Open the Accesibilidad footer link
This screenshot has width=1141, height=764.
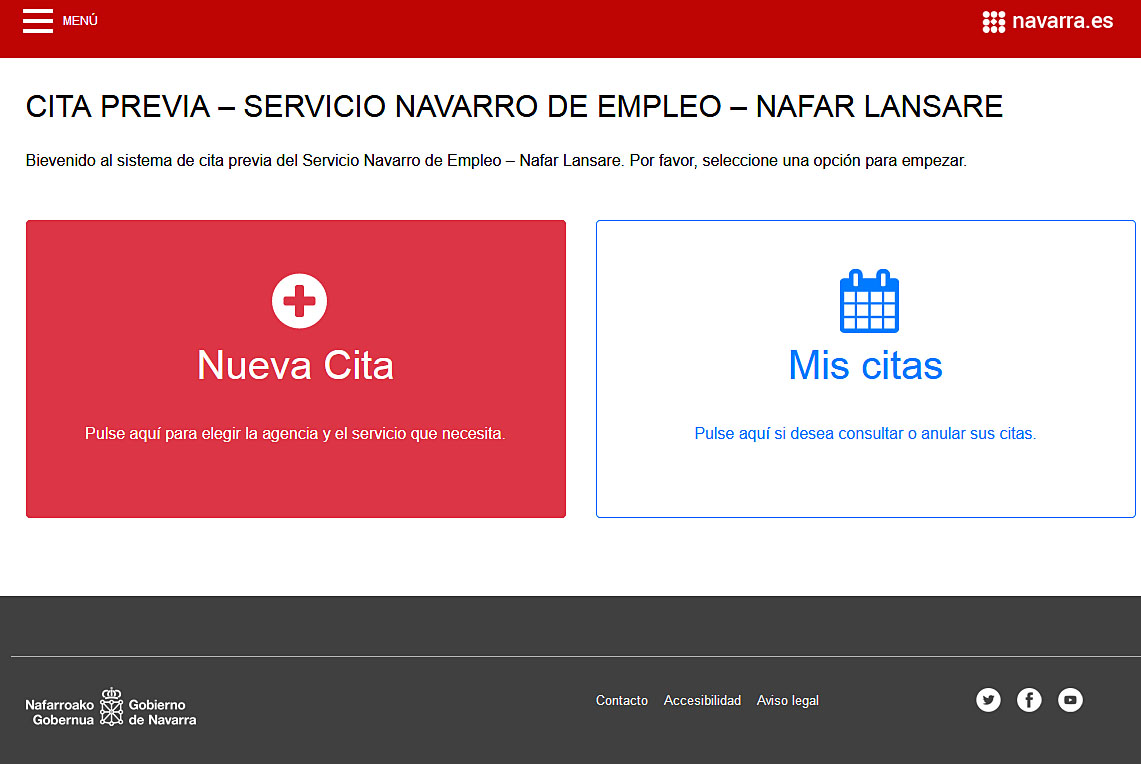[x=702, y=701]
